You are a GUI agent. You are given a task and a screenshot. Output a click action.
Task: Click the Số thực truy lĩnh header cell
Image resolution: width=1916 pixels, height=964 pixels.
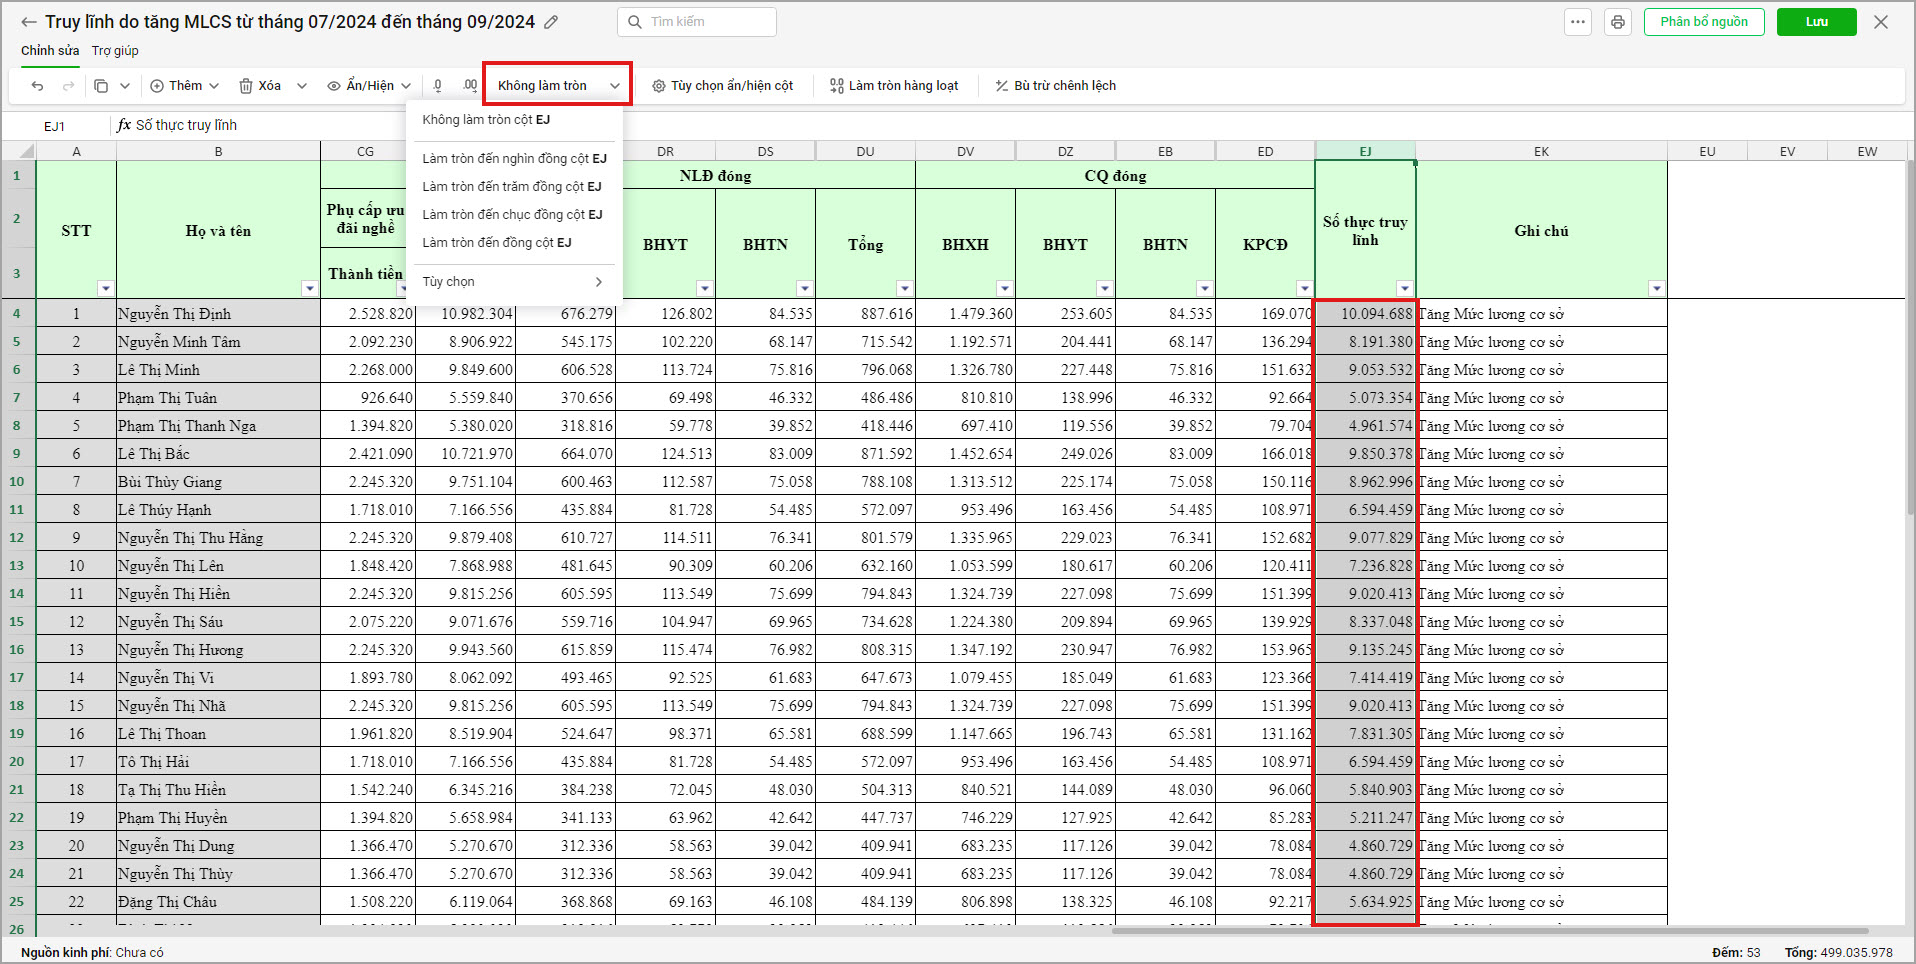click(x=1365, y=230)
